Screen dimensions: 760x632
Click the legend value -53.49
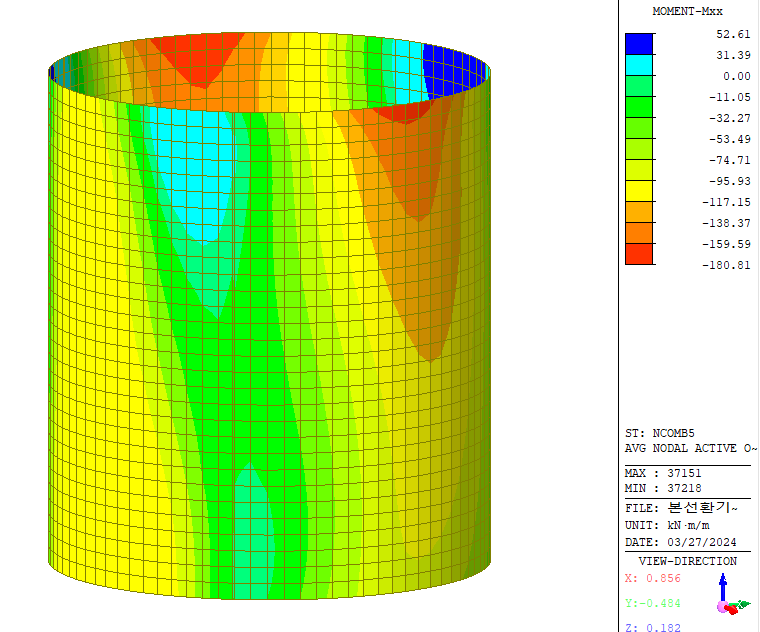(x=730, y=139)
